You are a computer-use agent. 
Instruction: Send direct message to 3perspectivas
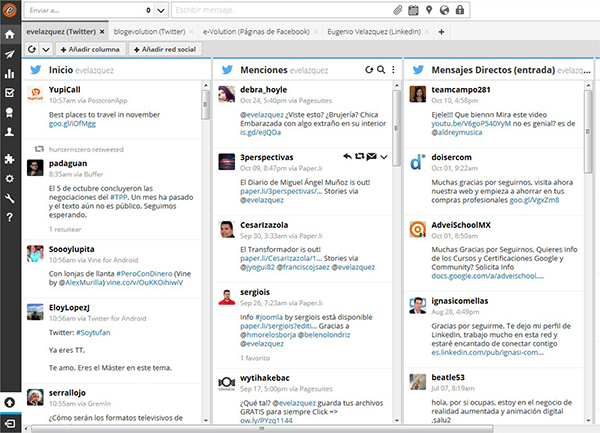[371, 156]
